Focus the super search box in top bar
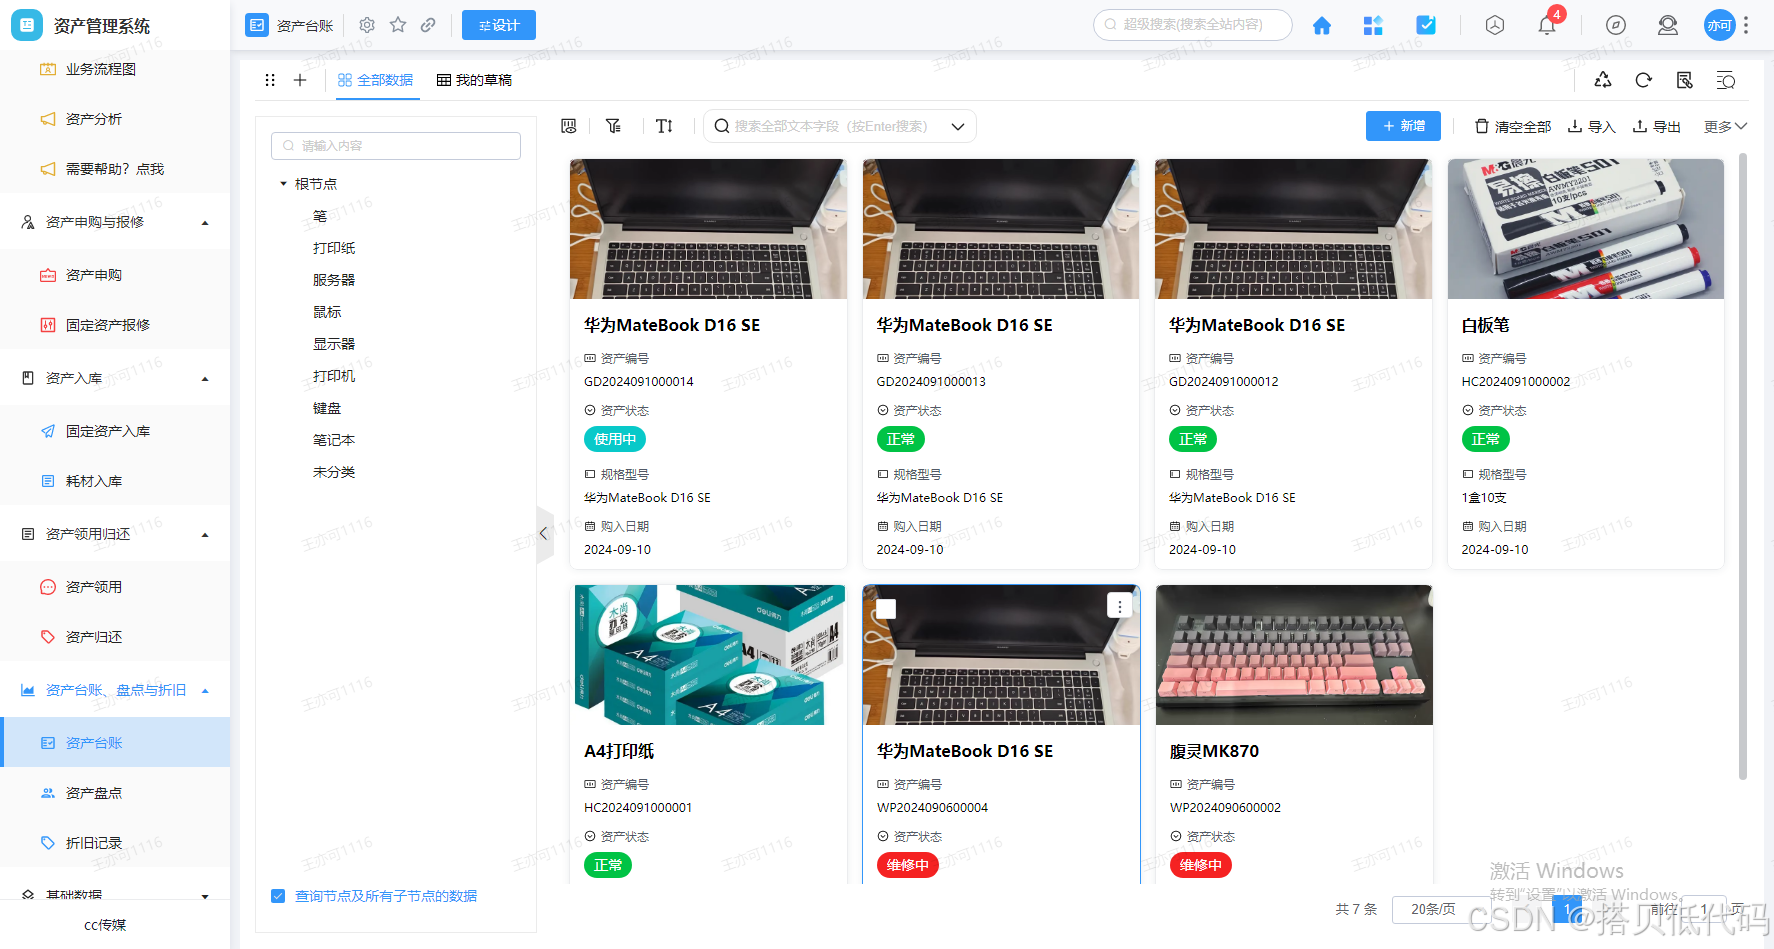The image size is (1774, 949). [1193, 25]
